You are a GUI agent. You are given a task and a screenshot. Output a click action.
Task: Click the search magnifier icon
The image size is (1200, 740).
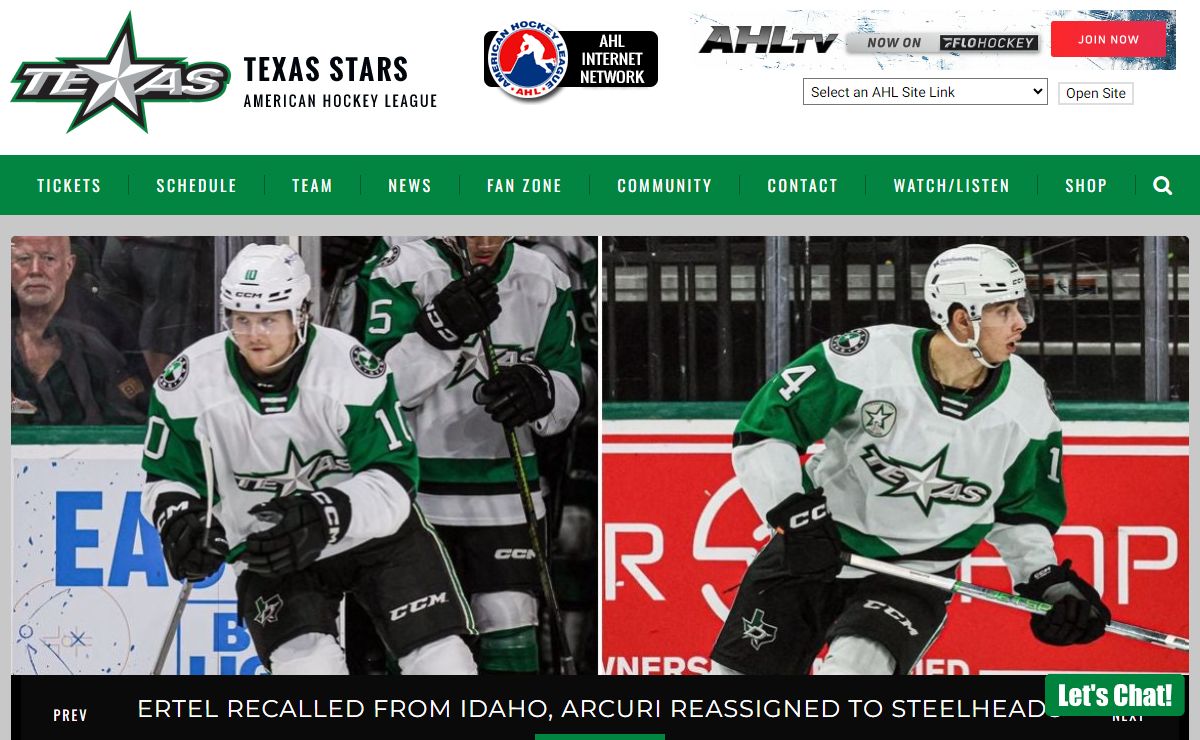click(x=1162, y=185)
